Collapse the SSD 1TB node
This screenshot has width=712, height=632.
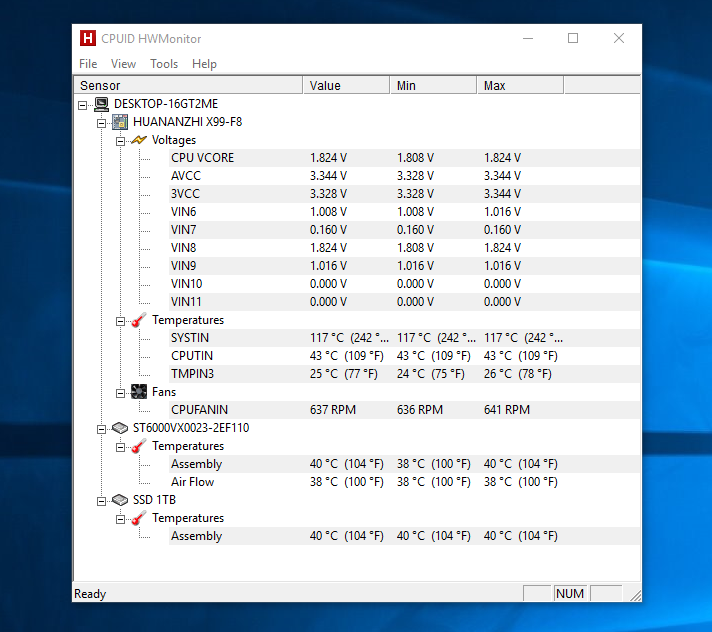pos(101,501)
